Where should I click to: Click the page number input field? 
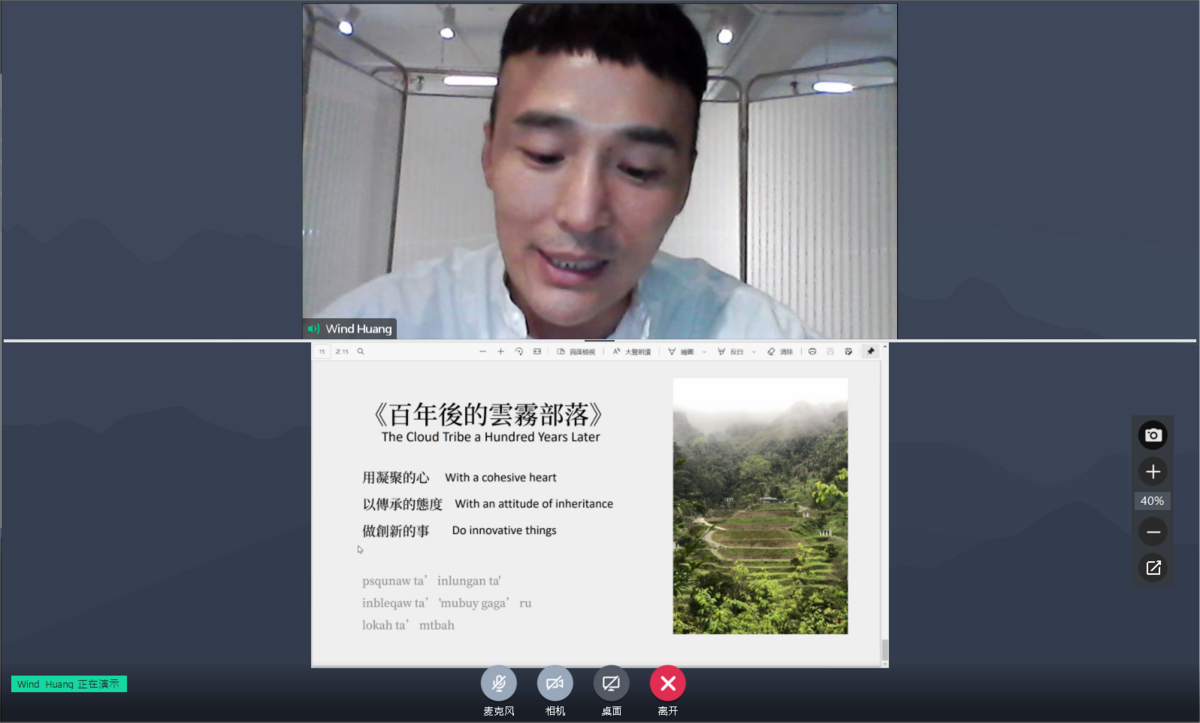(323, 352)
